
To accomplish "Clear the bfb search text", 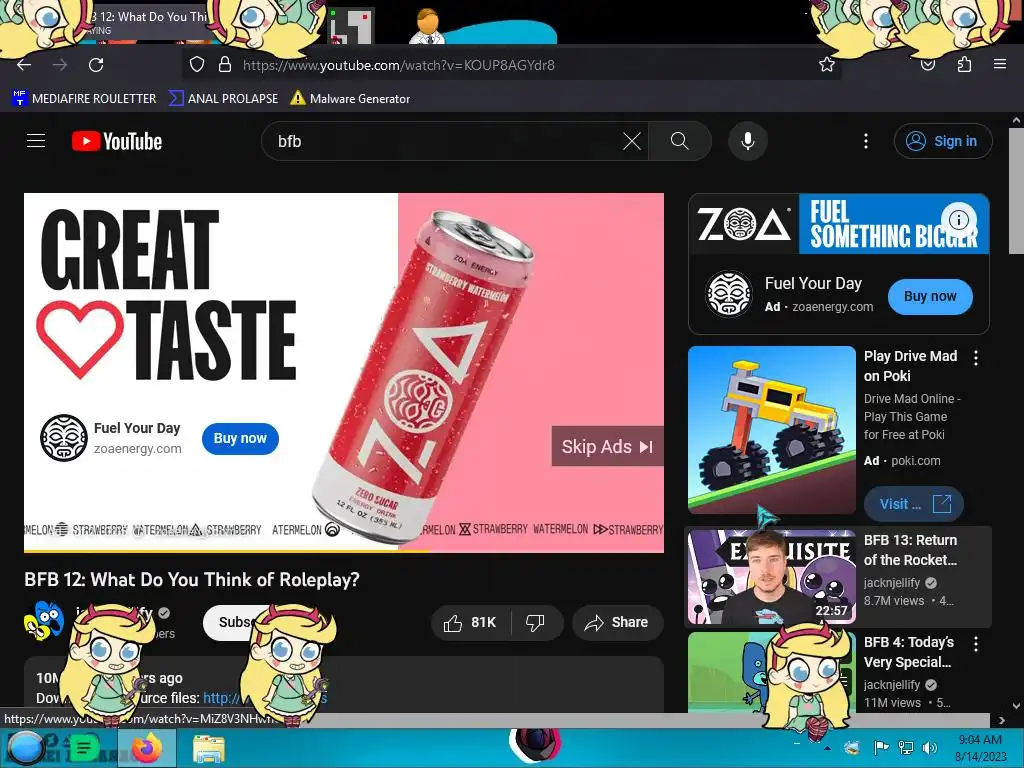I will point(632,141).
